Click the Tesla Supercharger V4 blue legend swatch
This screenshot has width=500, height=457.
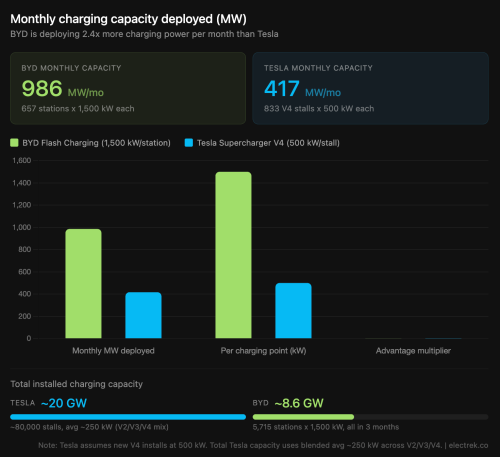(189, 143)
